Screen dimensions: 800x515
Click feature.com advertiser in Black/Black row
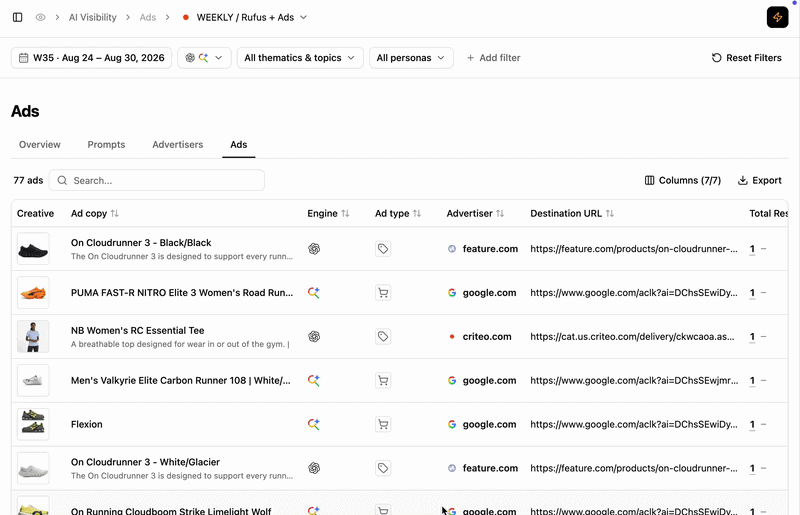point(490,249)
